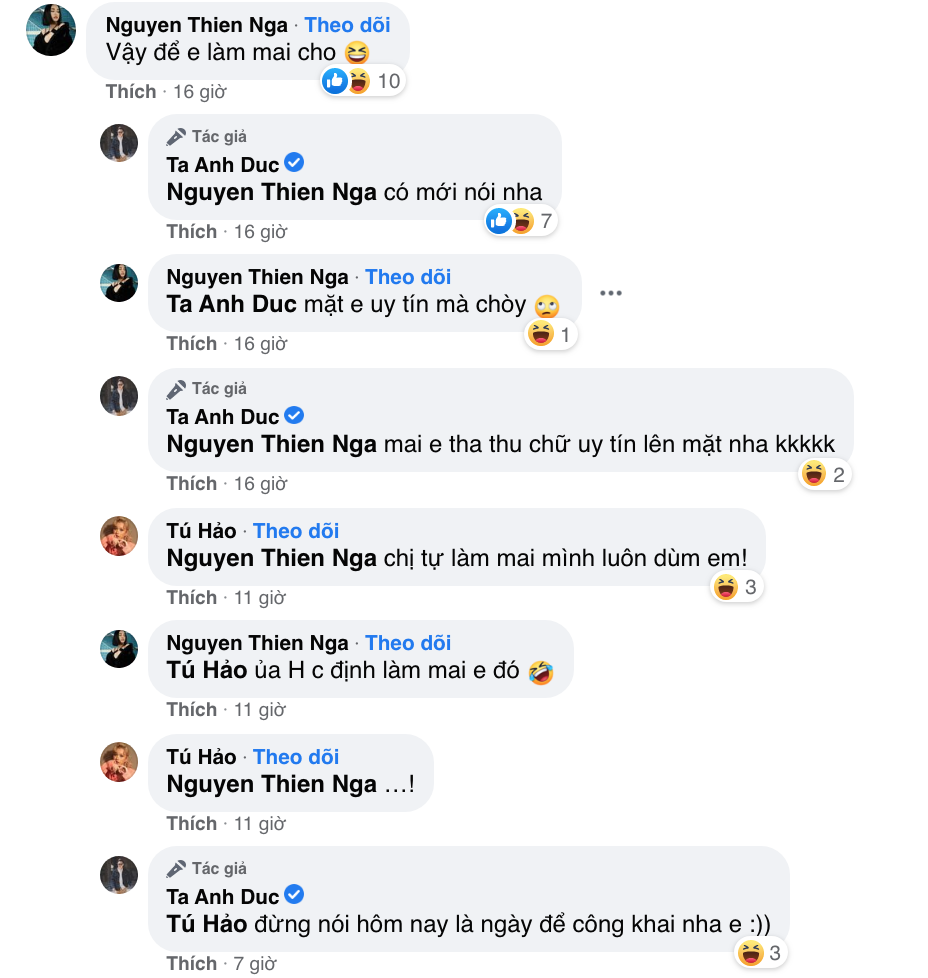Viewport: 928px width, 978px height.
Task: Click verified badge on first Ta Anh Duc reply
Action: point(295,163)
